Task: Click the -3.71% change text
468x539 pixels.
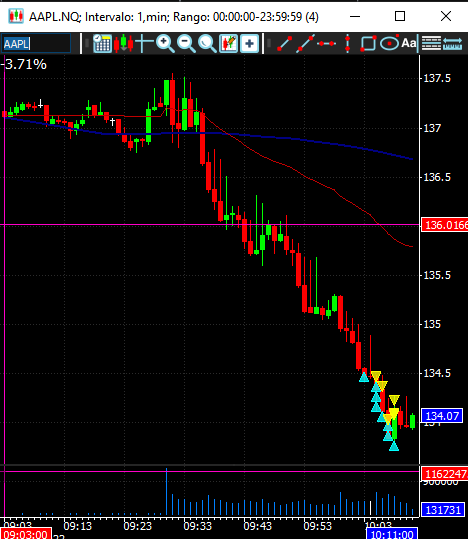Action: pos(24,64)
